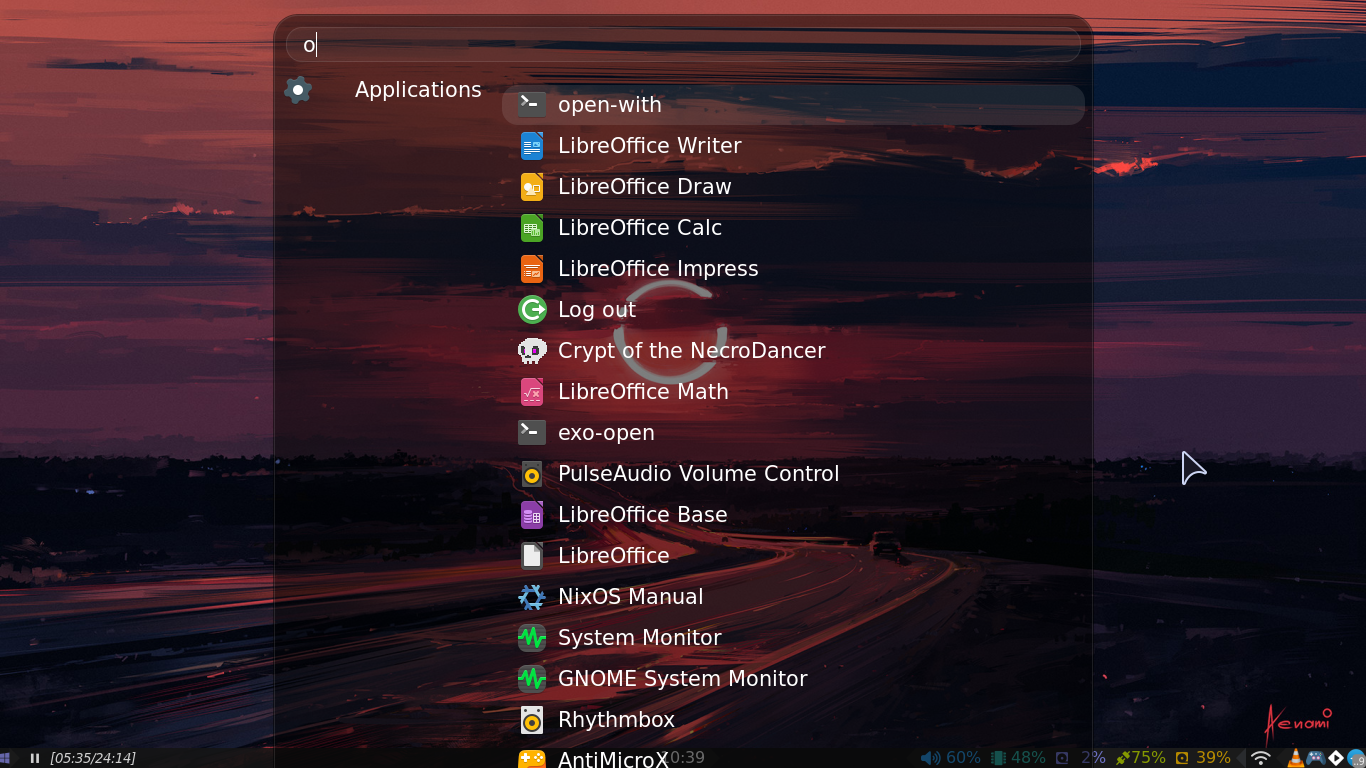Open the NixOS Manual entry

click(793, 597)
